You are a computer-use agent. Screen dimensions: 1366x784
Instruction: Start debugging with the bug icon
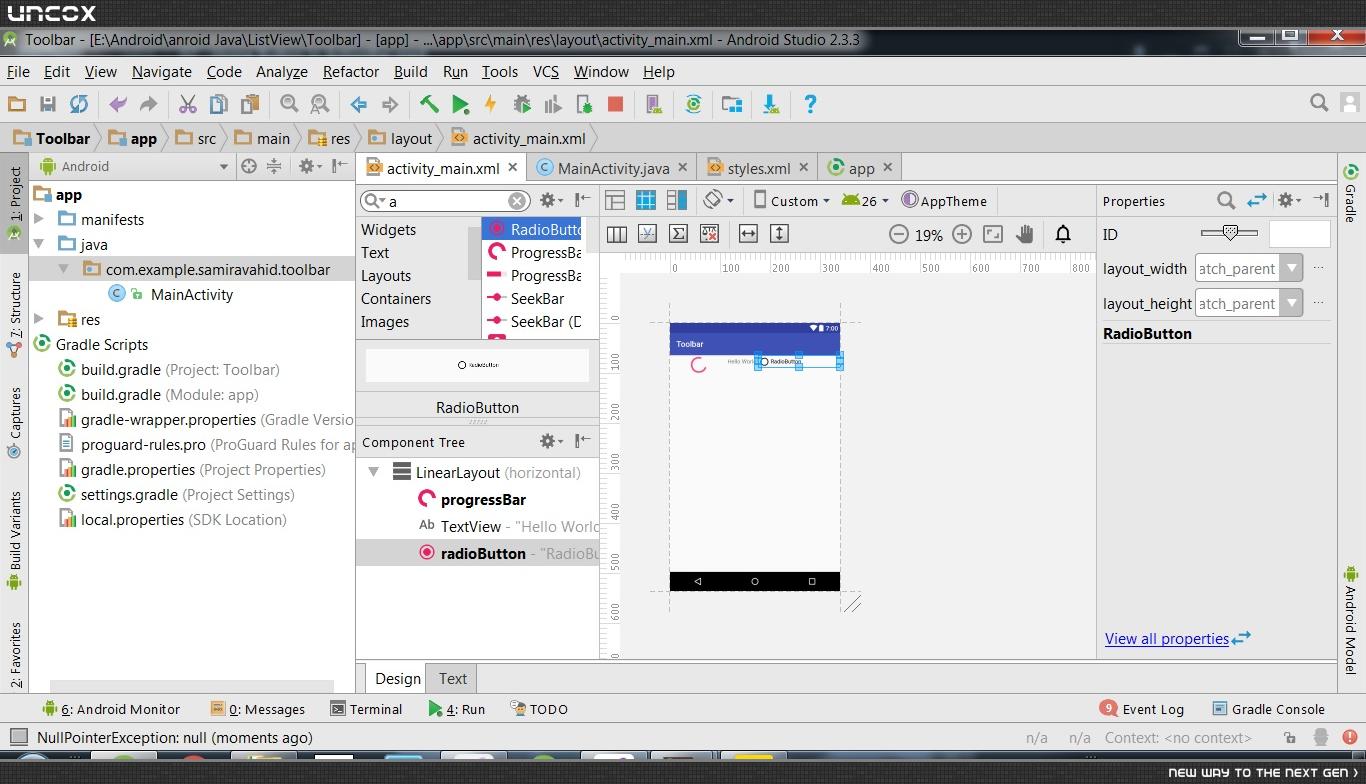coord(522,104)
